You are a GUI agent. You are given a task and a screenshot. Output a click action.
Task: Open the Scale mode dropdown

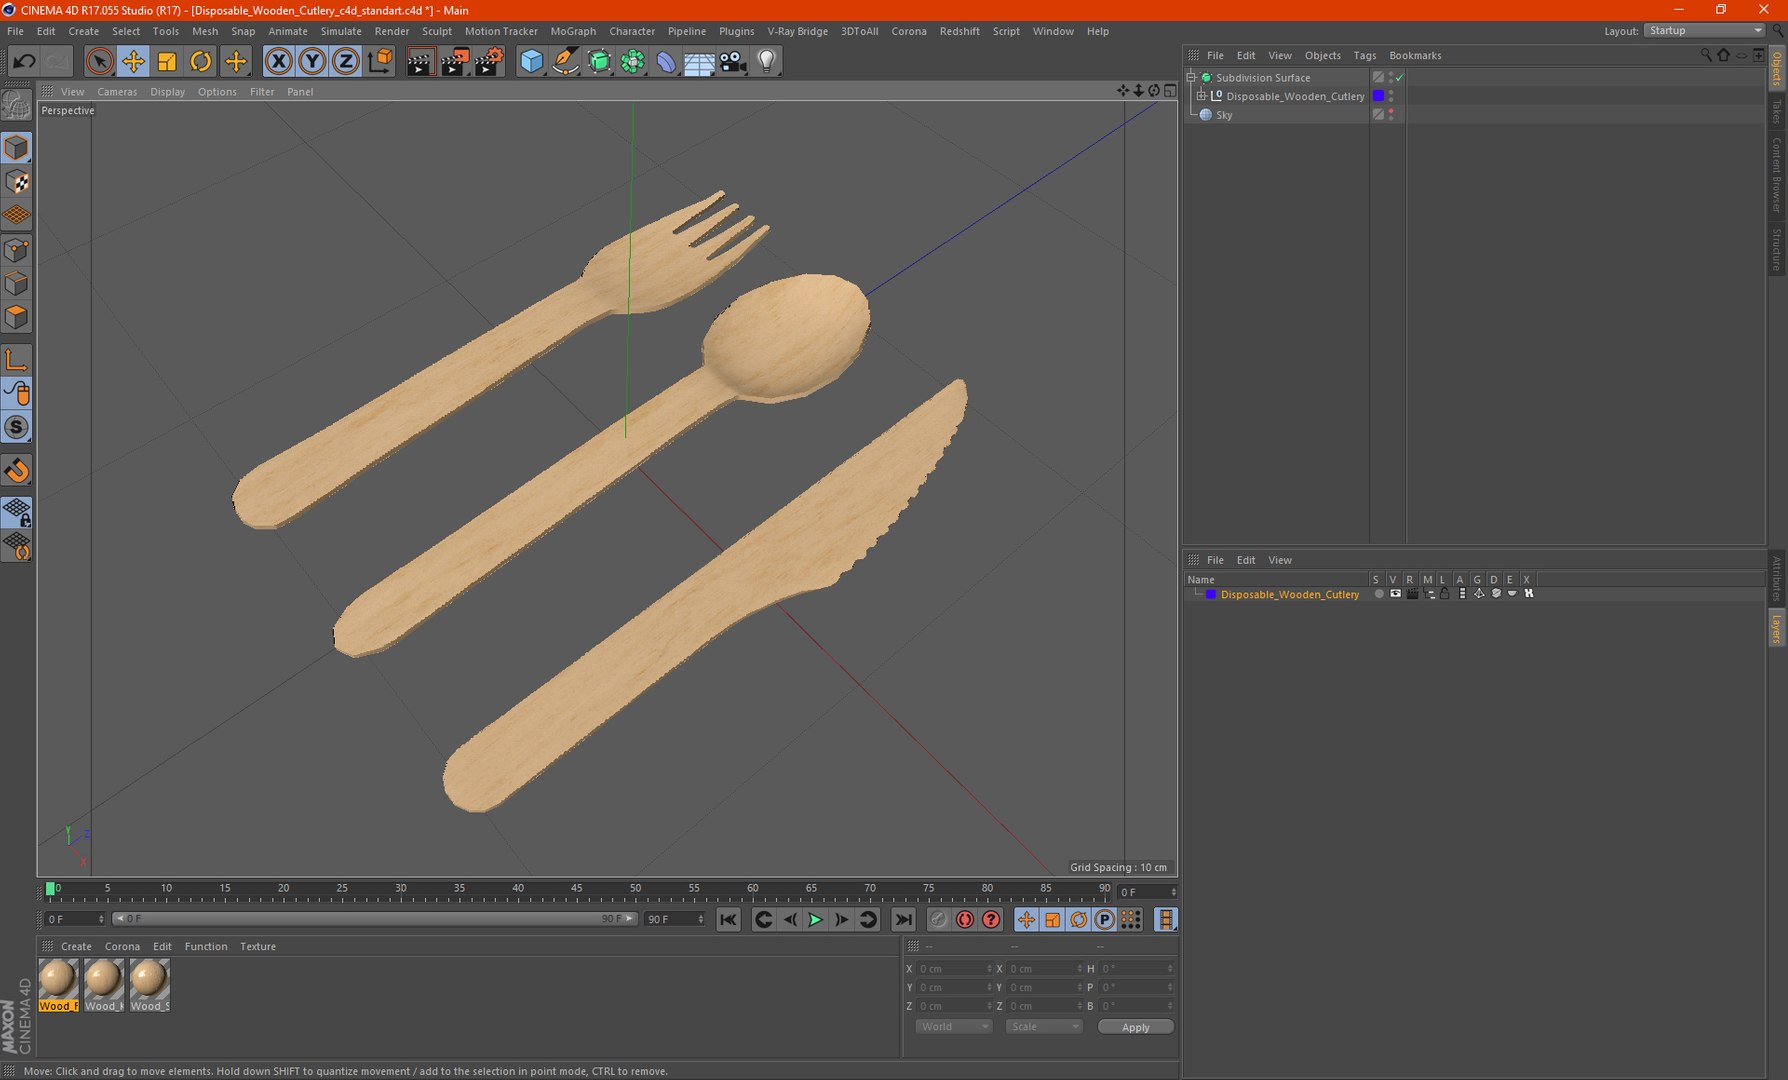1044,1027
